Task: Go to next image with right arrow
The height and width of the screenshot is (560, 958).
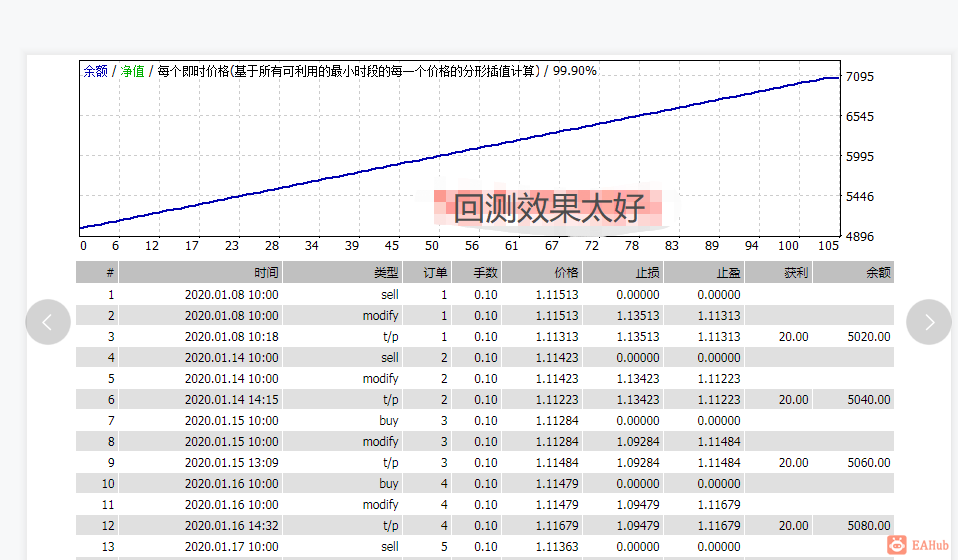Action: pyautogui.click(x=929, y=322)
